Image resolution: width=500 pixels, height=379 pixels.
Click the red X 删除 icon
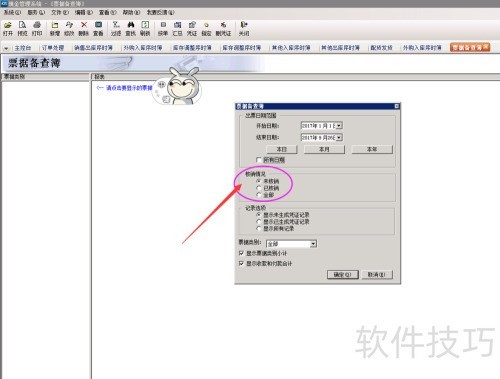point(84,25)
